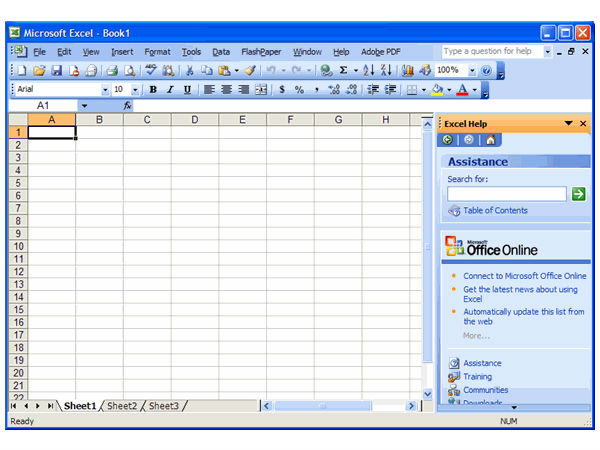
Task: Toggle Italic formatting button
Action: tap(170, 90)
